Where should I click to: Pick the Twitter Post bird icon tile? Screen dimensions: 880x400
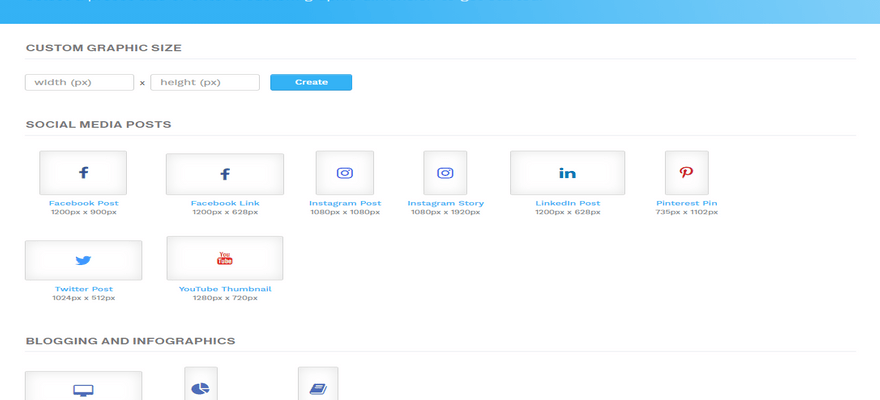84,260
